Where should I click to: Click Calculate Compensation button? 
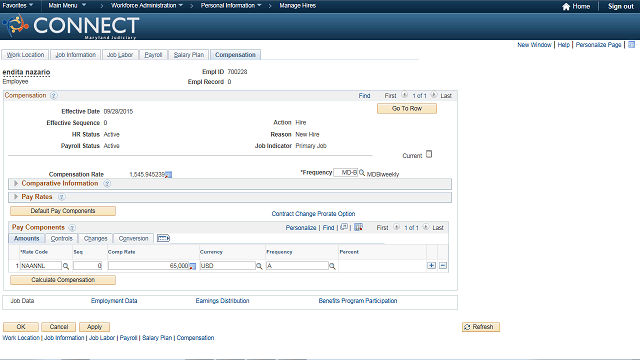click(x=63, y=280)
